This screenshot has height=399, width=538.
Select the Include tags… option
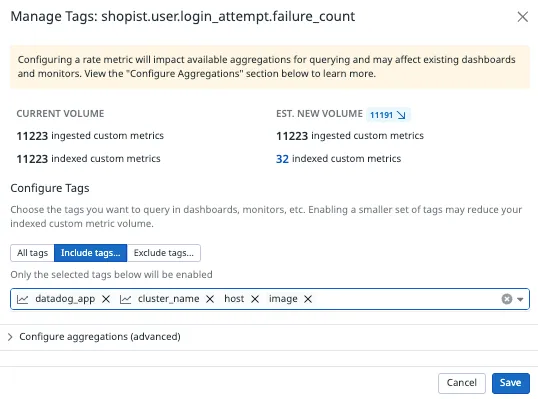click(91, 253)
